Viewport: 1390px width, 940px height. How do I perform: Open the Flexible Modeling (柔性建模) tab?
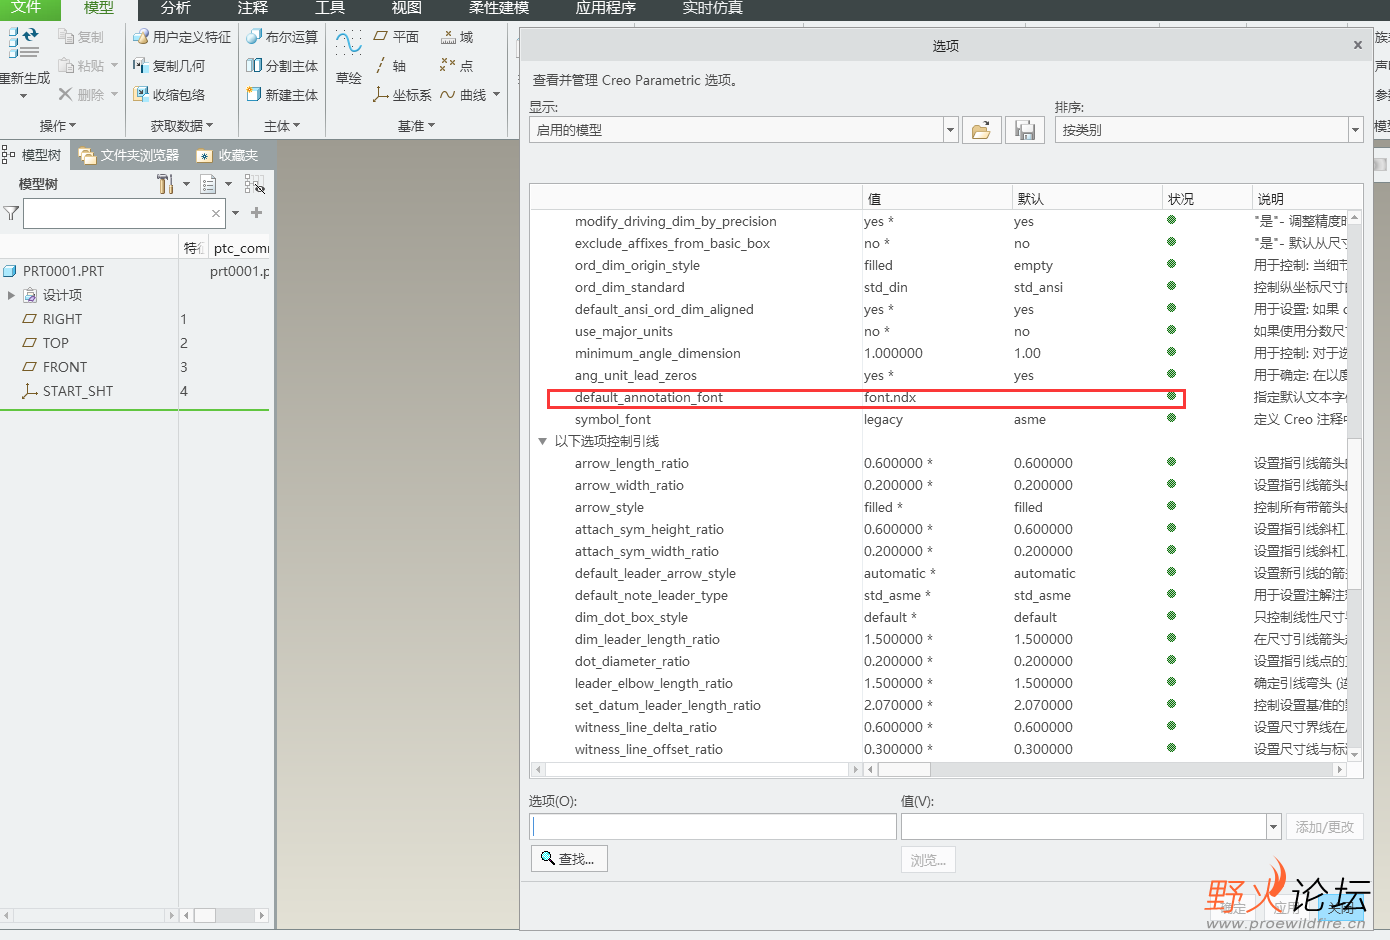pos(499,8)
